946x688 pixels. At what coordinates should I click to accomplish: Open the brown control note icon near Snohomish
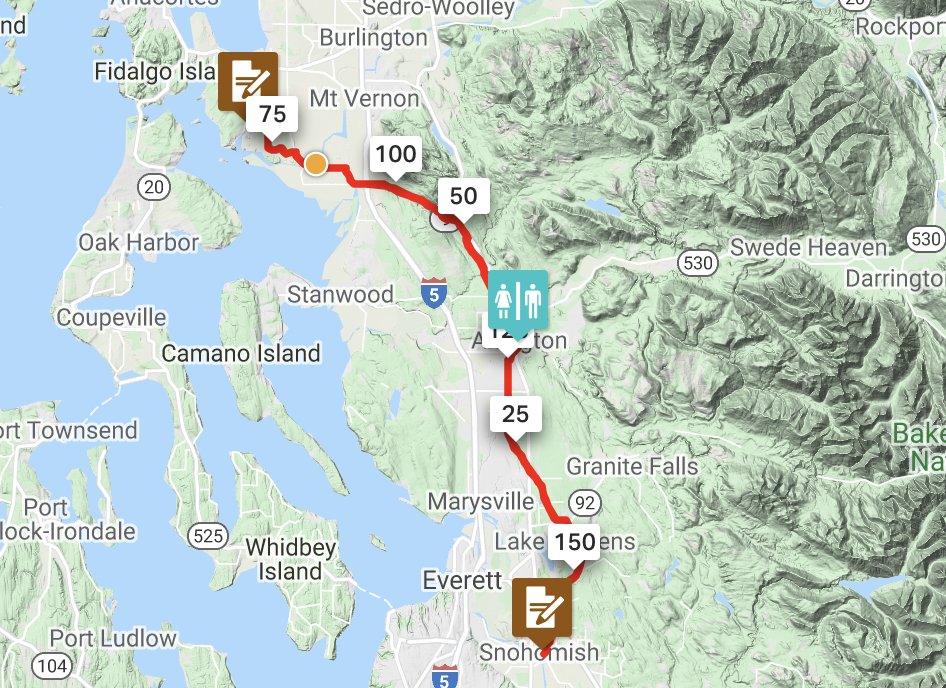[x=542, y=608]
